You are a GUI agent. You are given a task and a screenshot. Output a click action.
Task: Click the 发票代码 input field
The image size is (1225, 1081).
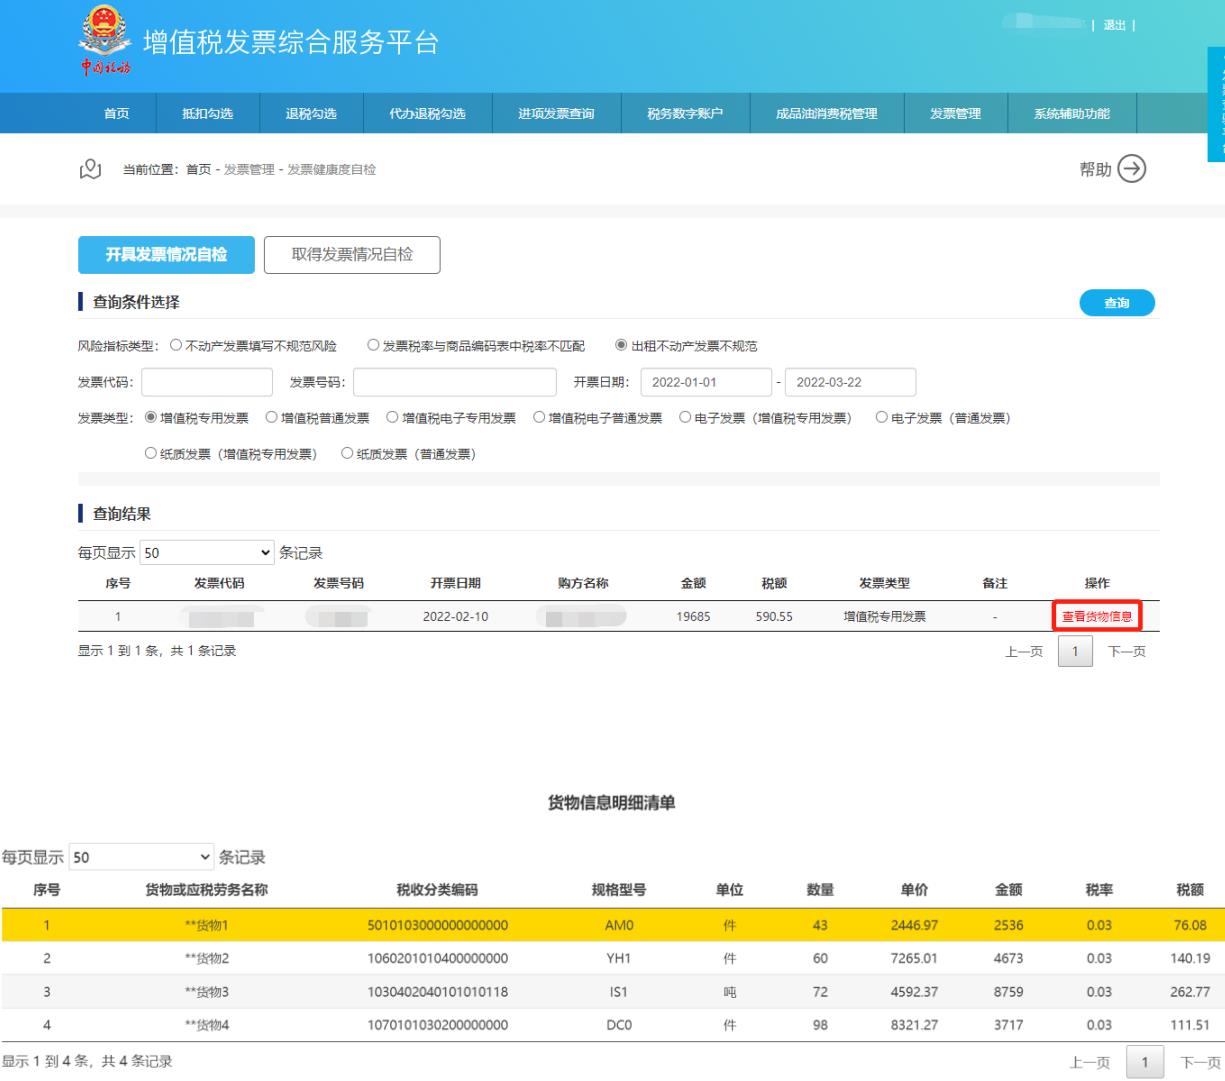207,382
